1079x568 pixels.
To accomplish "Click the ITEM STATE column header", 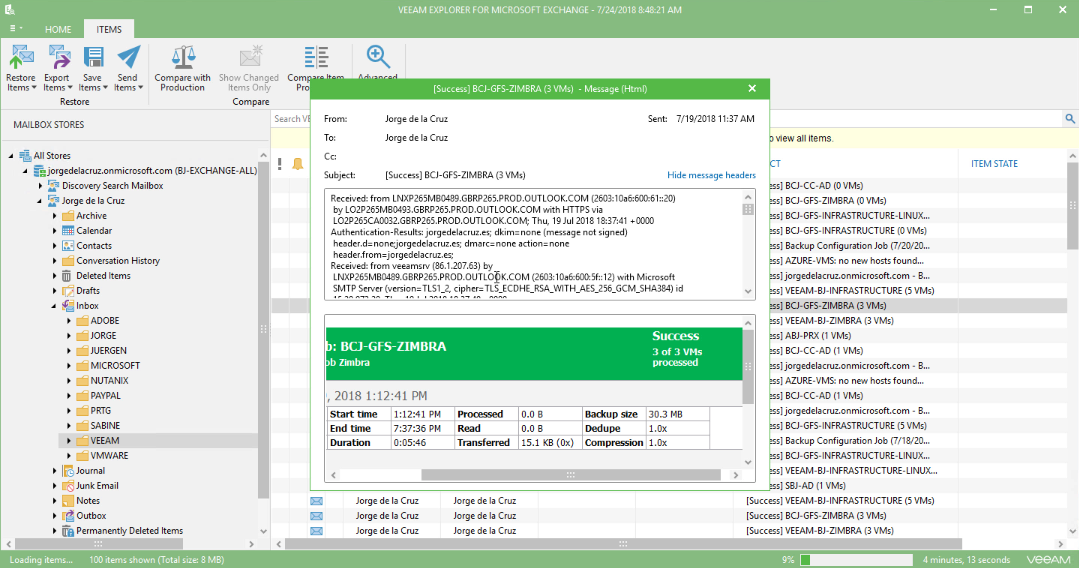I will pos(994,164).
